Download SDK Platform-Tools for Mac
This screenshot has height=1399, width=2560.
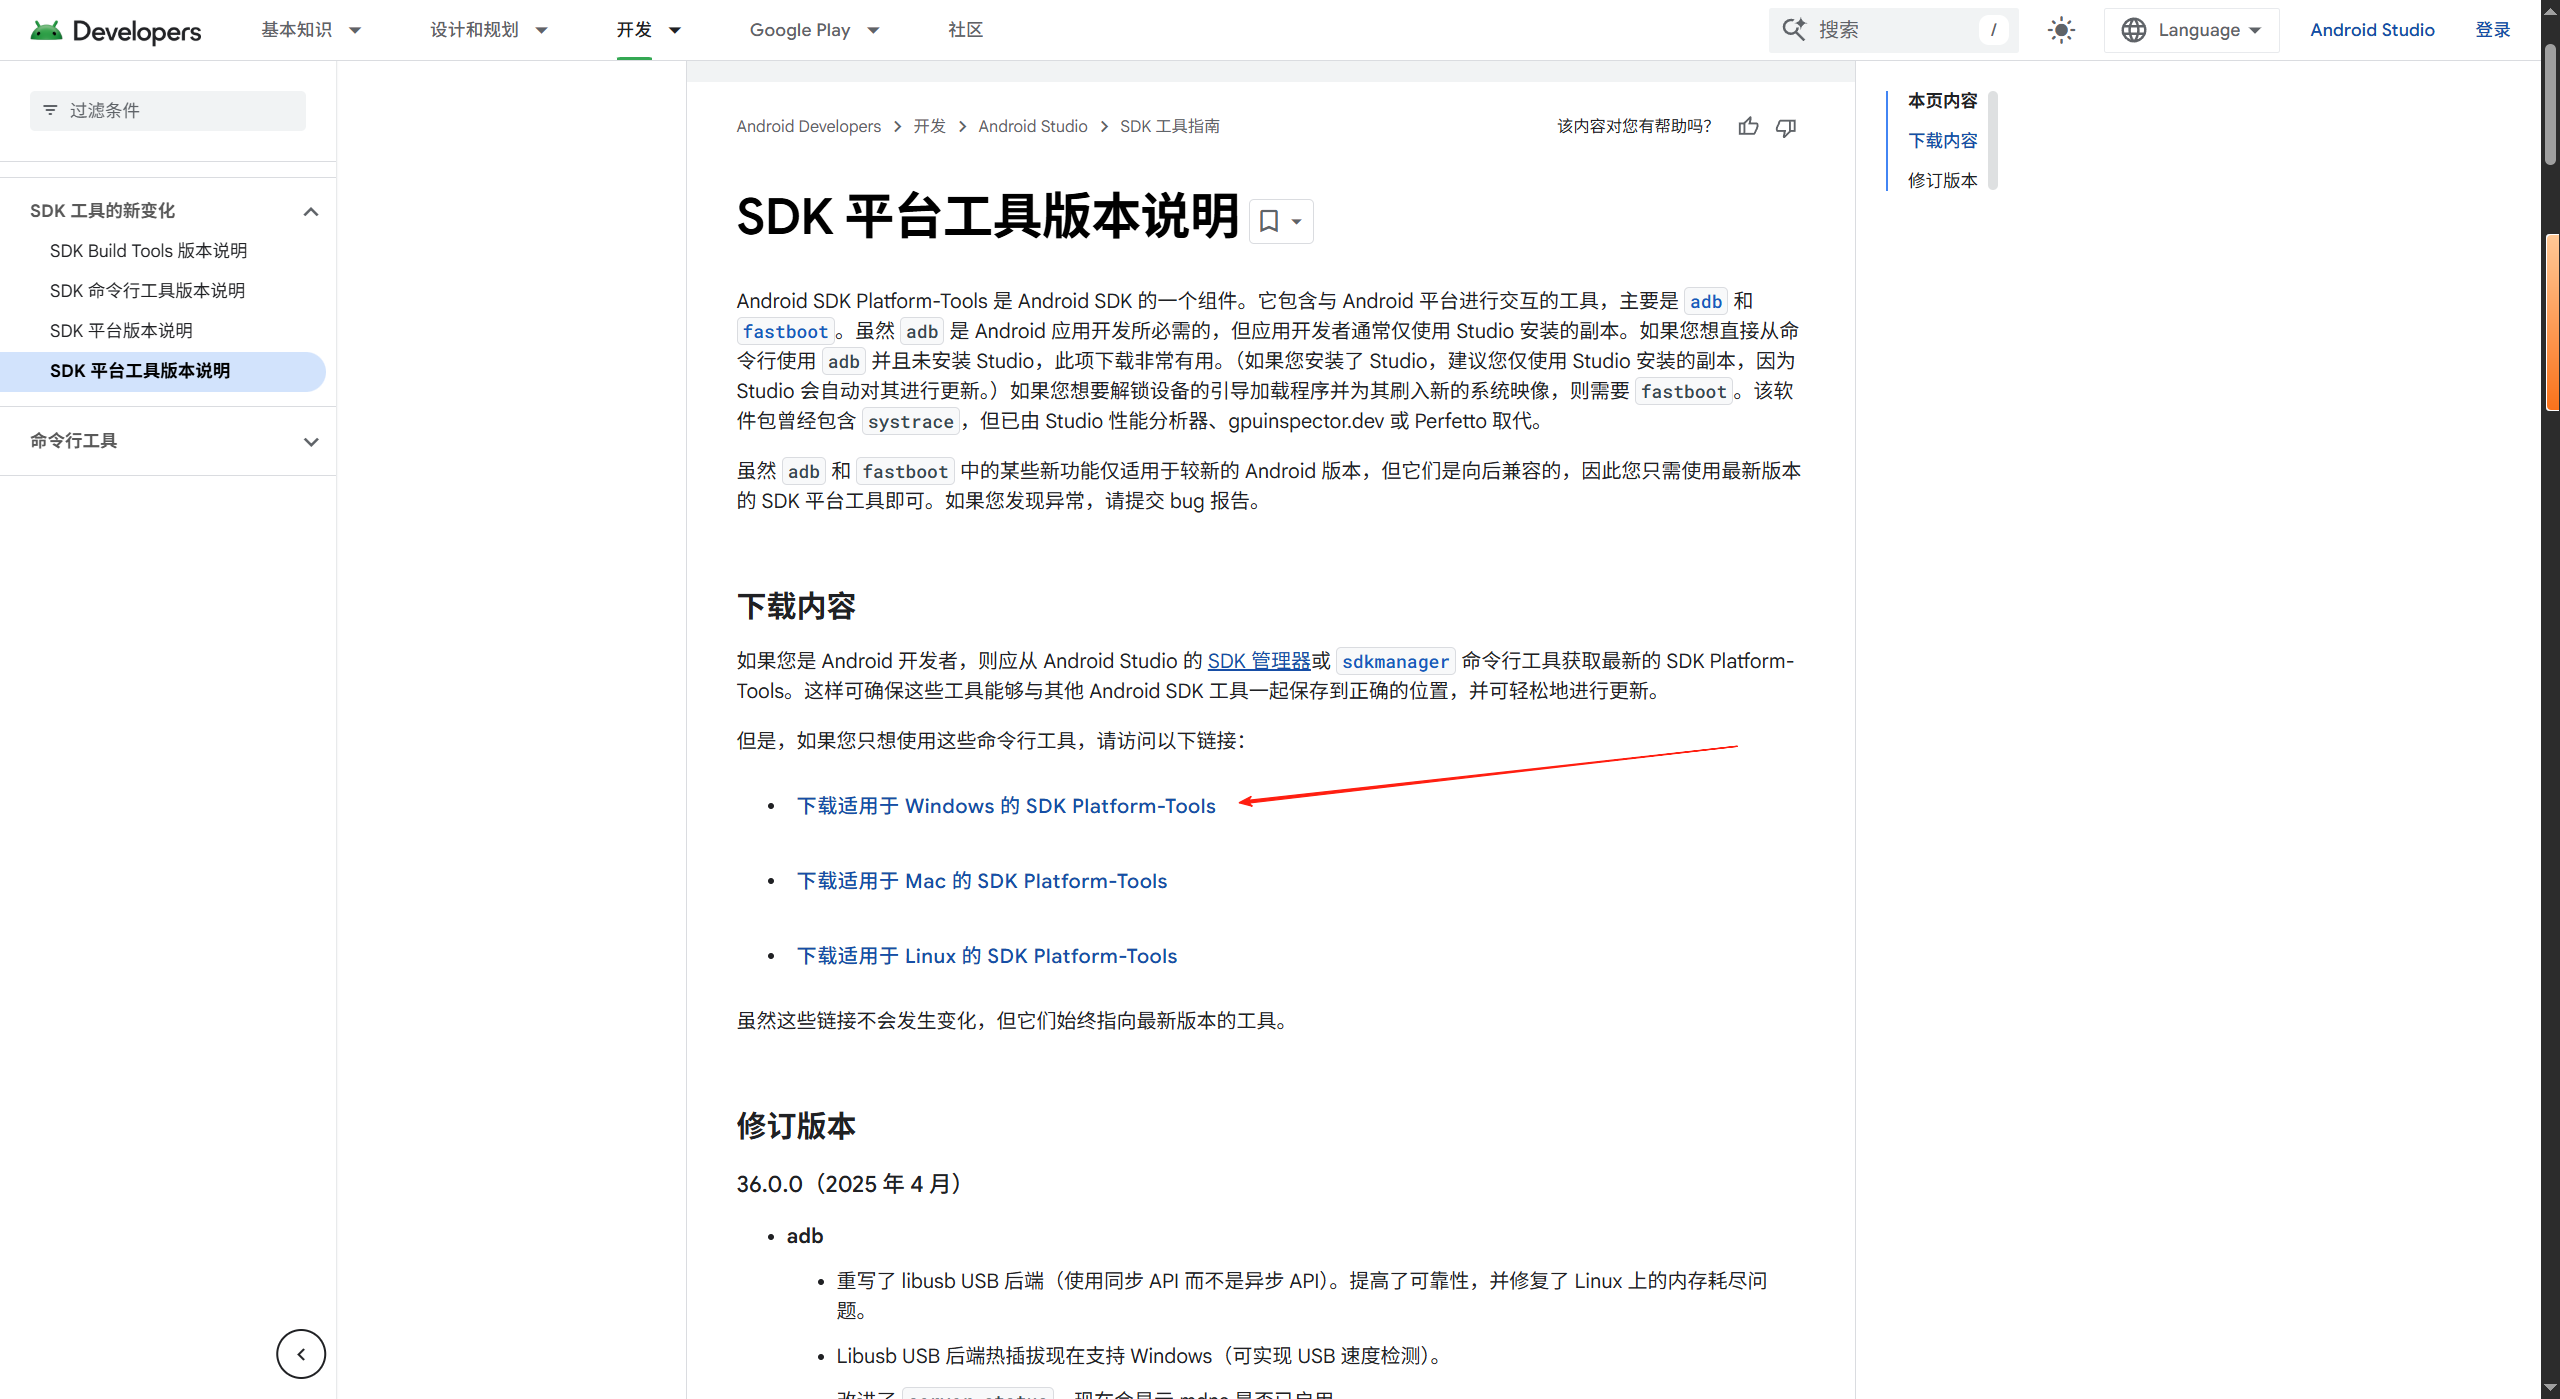pyautogui.click(x=982, y=881)
